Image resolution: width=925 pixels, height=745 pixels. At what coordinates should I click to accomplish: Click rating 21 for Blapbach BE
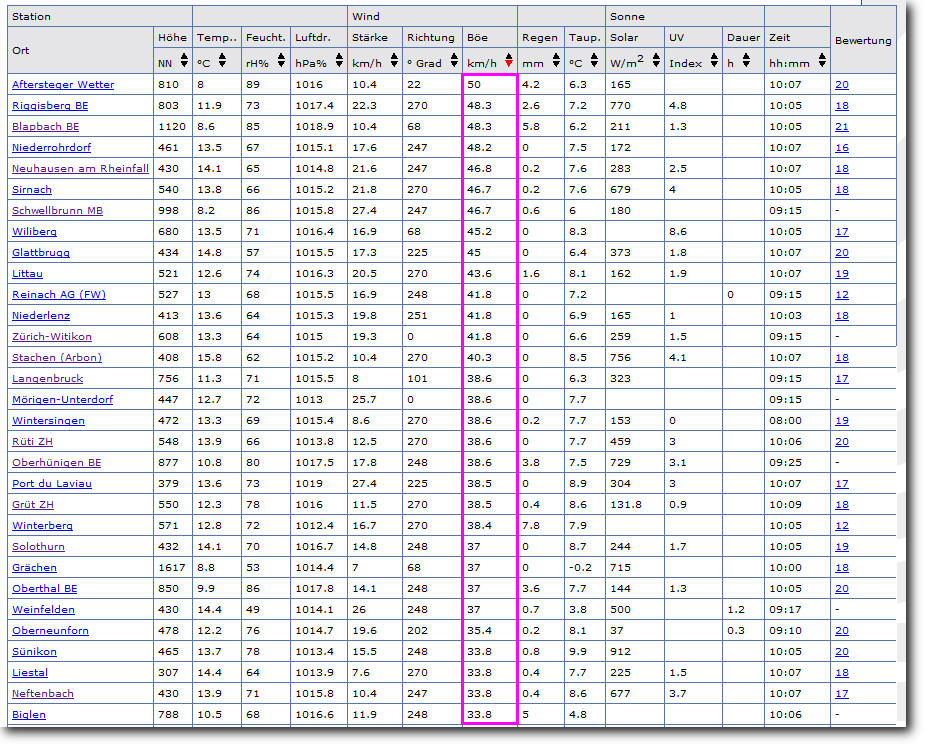pyautogui.click(x=842, y=127)
